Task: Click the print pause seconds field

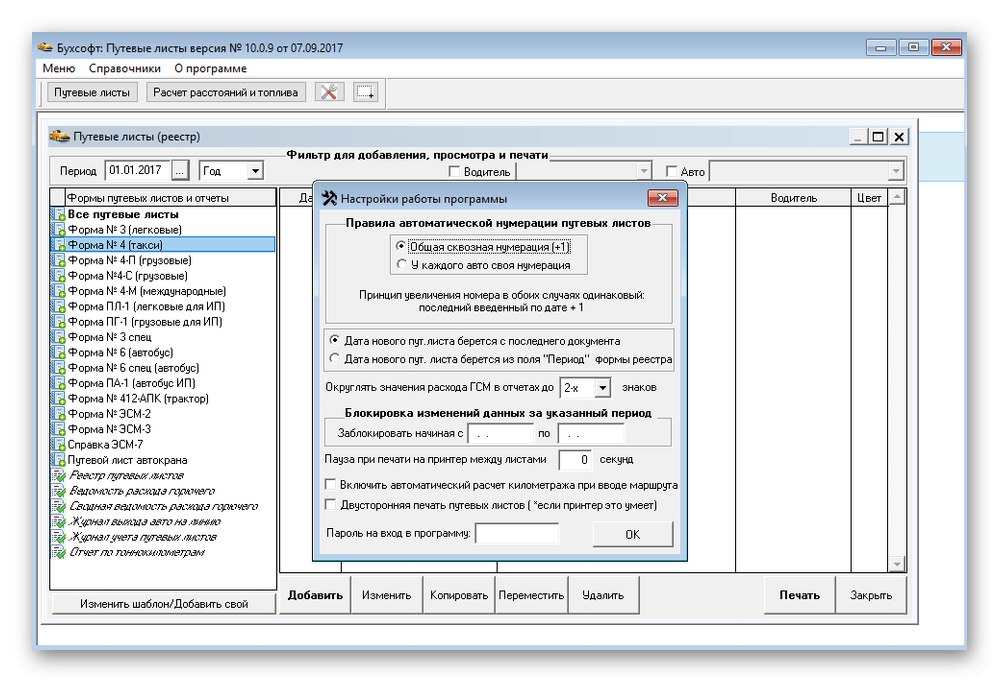Action: [x=575, y=460]
